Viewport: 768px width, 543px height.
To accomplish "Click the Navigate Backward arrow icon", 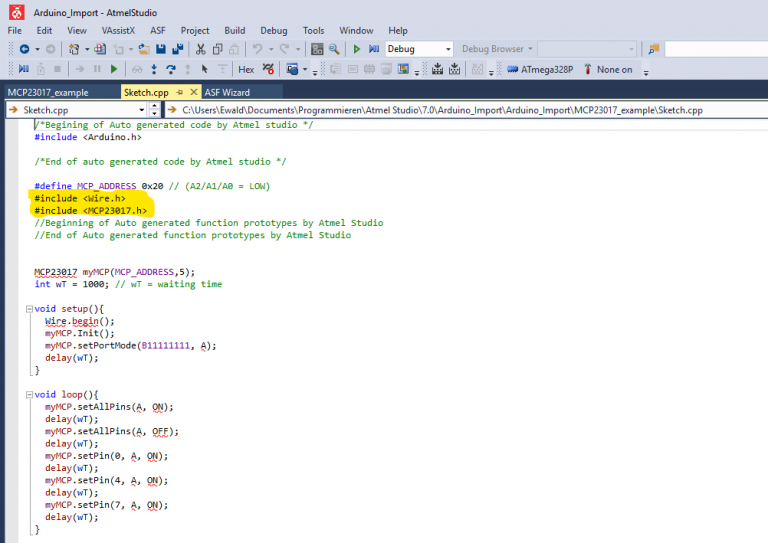I will 24,49.
